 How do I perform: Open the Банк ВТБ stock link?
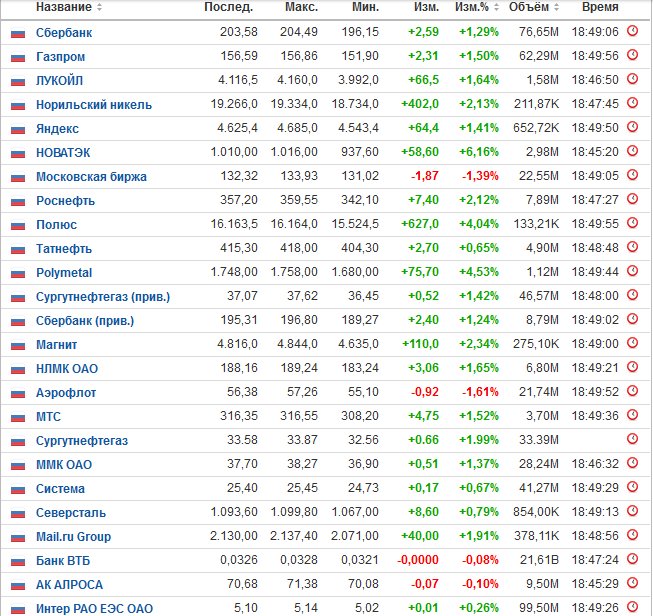tap(63, 561)
